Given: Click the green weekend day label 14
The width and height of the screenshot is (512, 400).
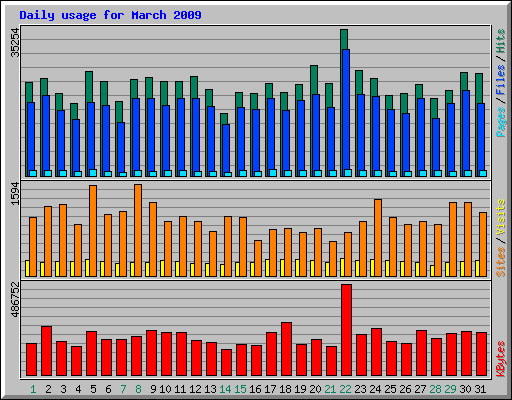Looking at the screenshot, I should click(x=225, y=389).
